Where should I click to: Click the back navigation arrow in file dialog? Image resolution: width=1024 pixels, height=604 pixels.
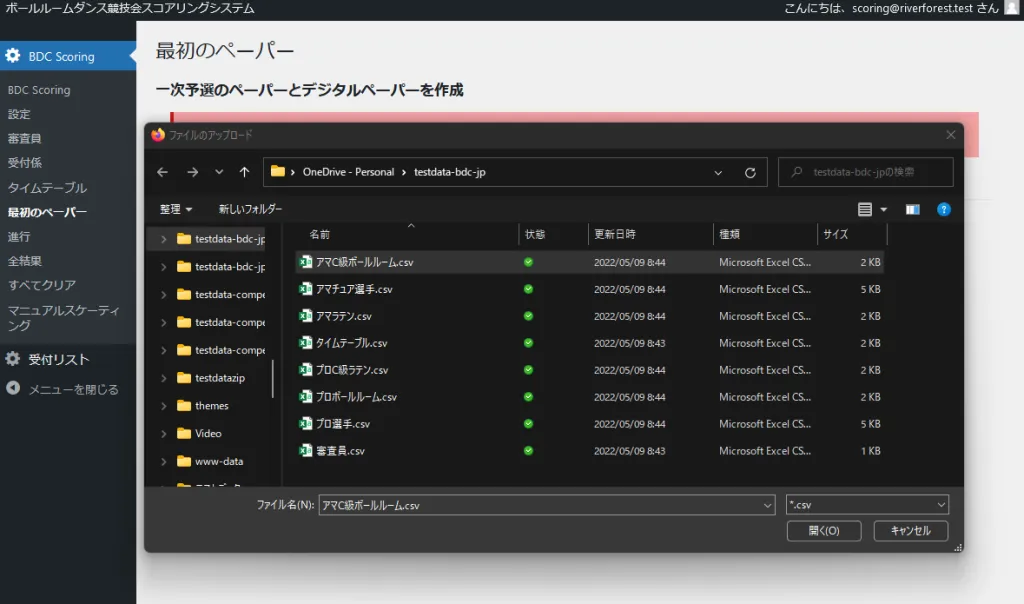(x=163, y=172)
